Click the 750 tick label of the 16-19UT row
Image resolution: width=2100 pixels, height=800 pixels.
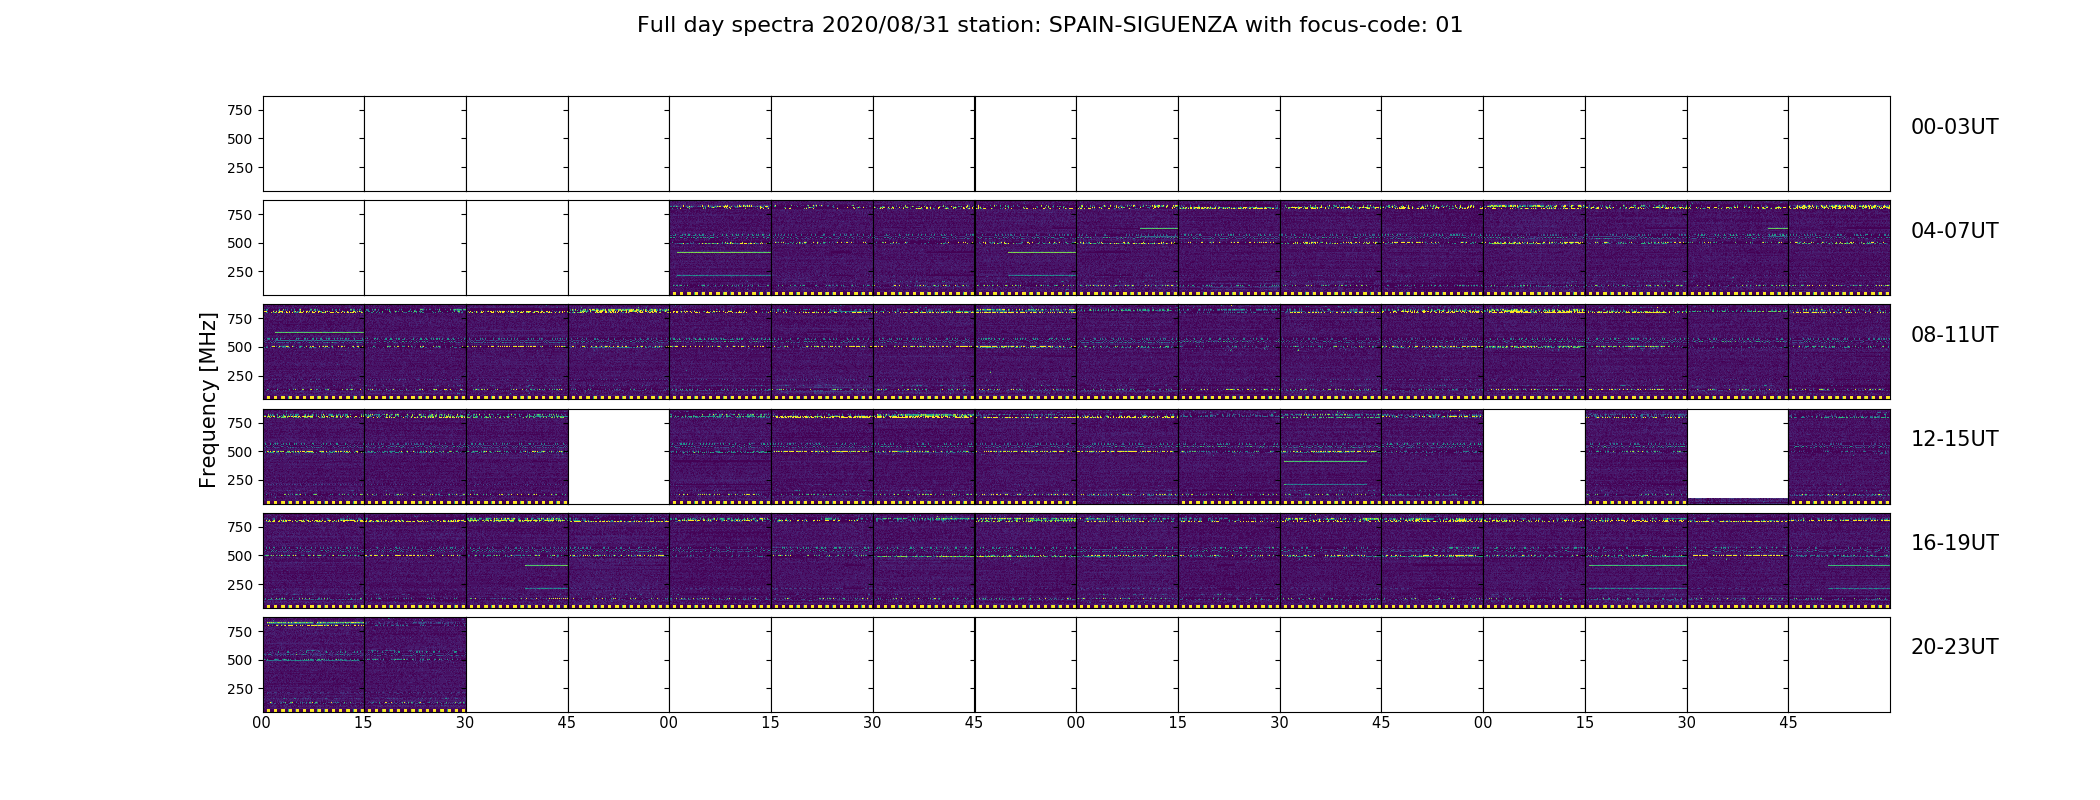pyautogui.click(x=240, y=527)
